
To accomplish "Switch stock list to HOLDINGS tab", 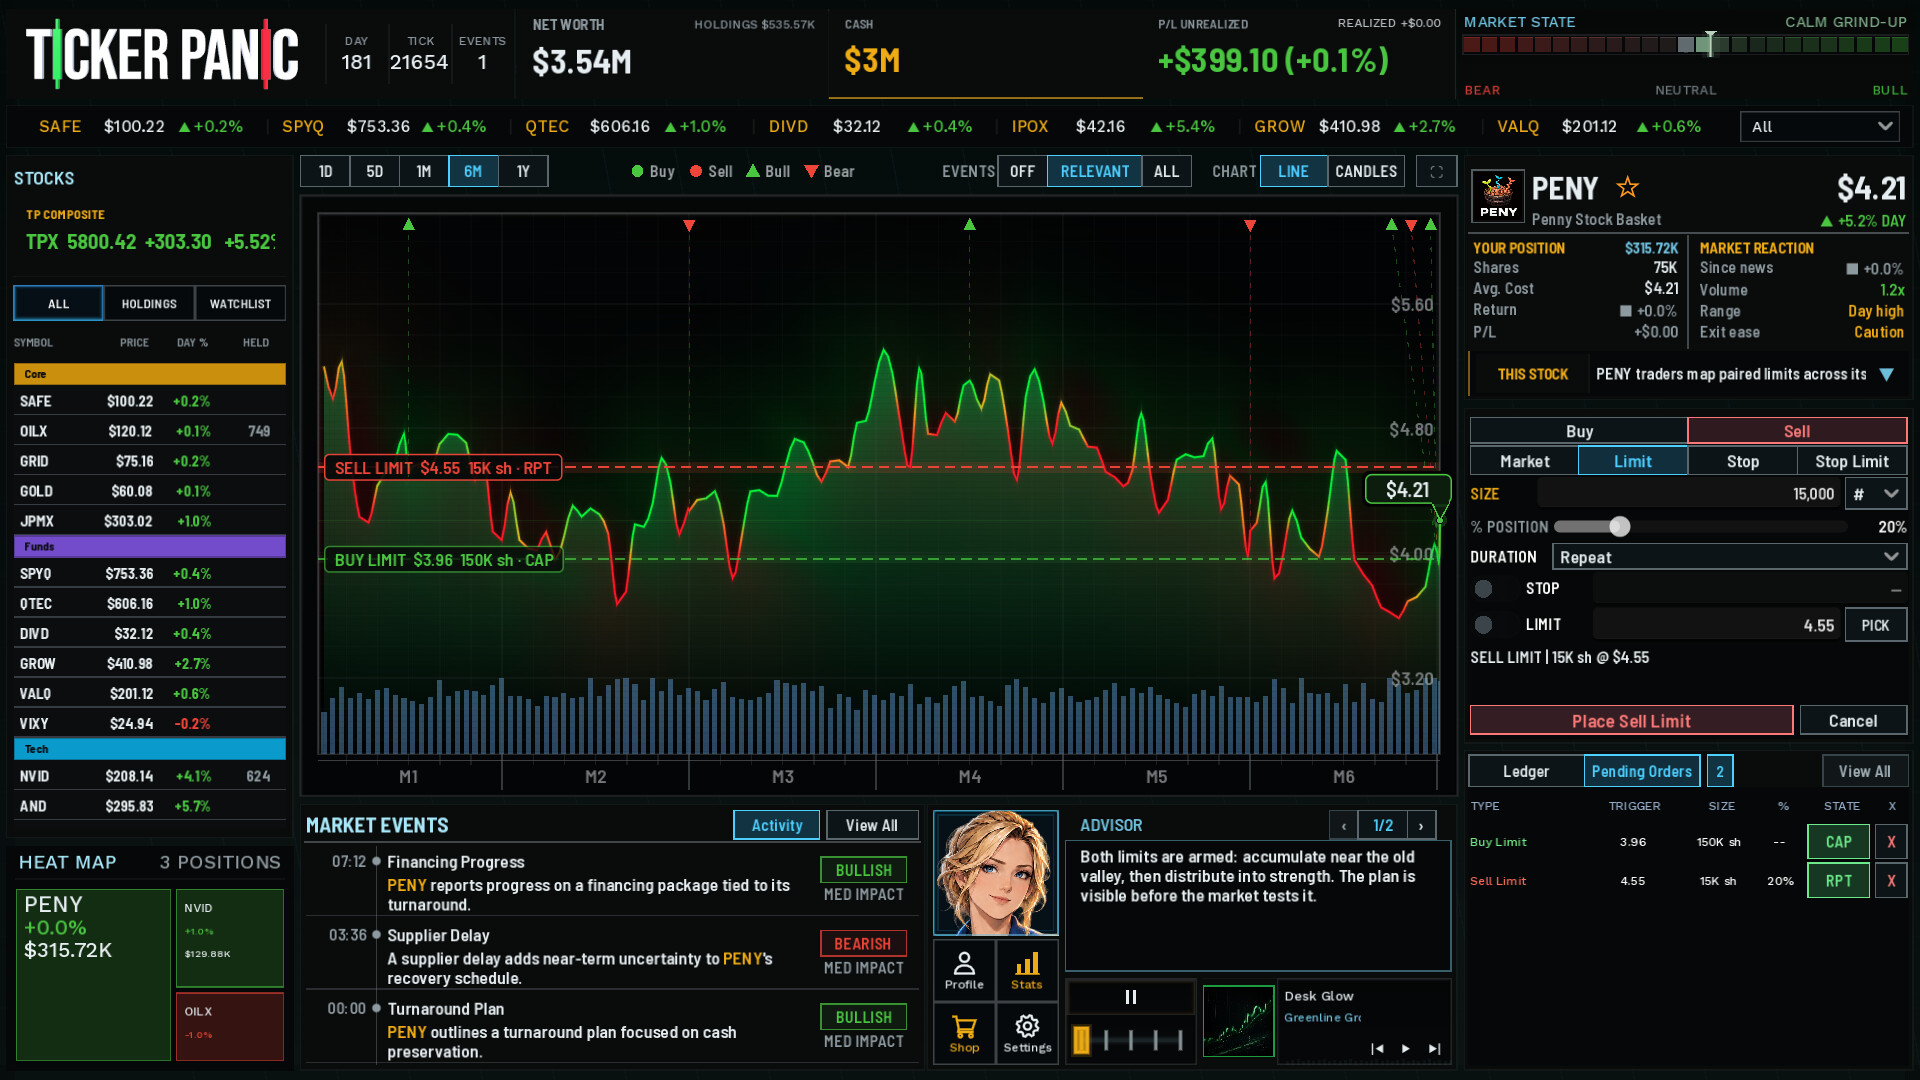I will point(149,304).
